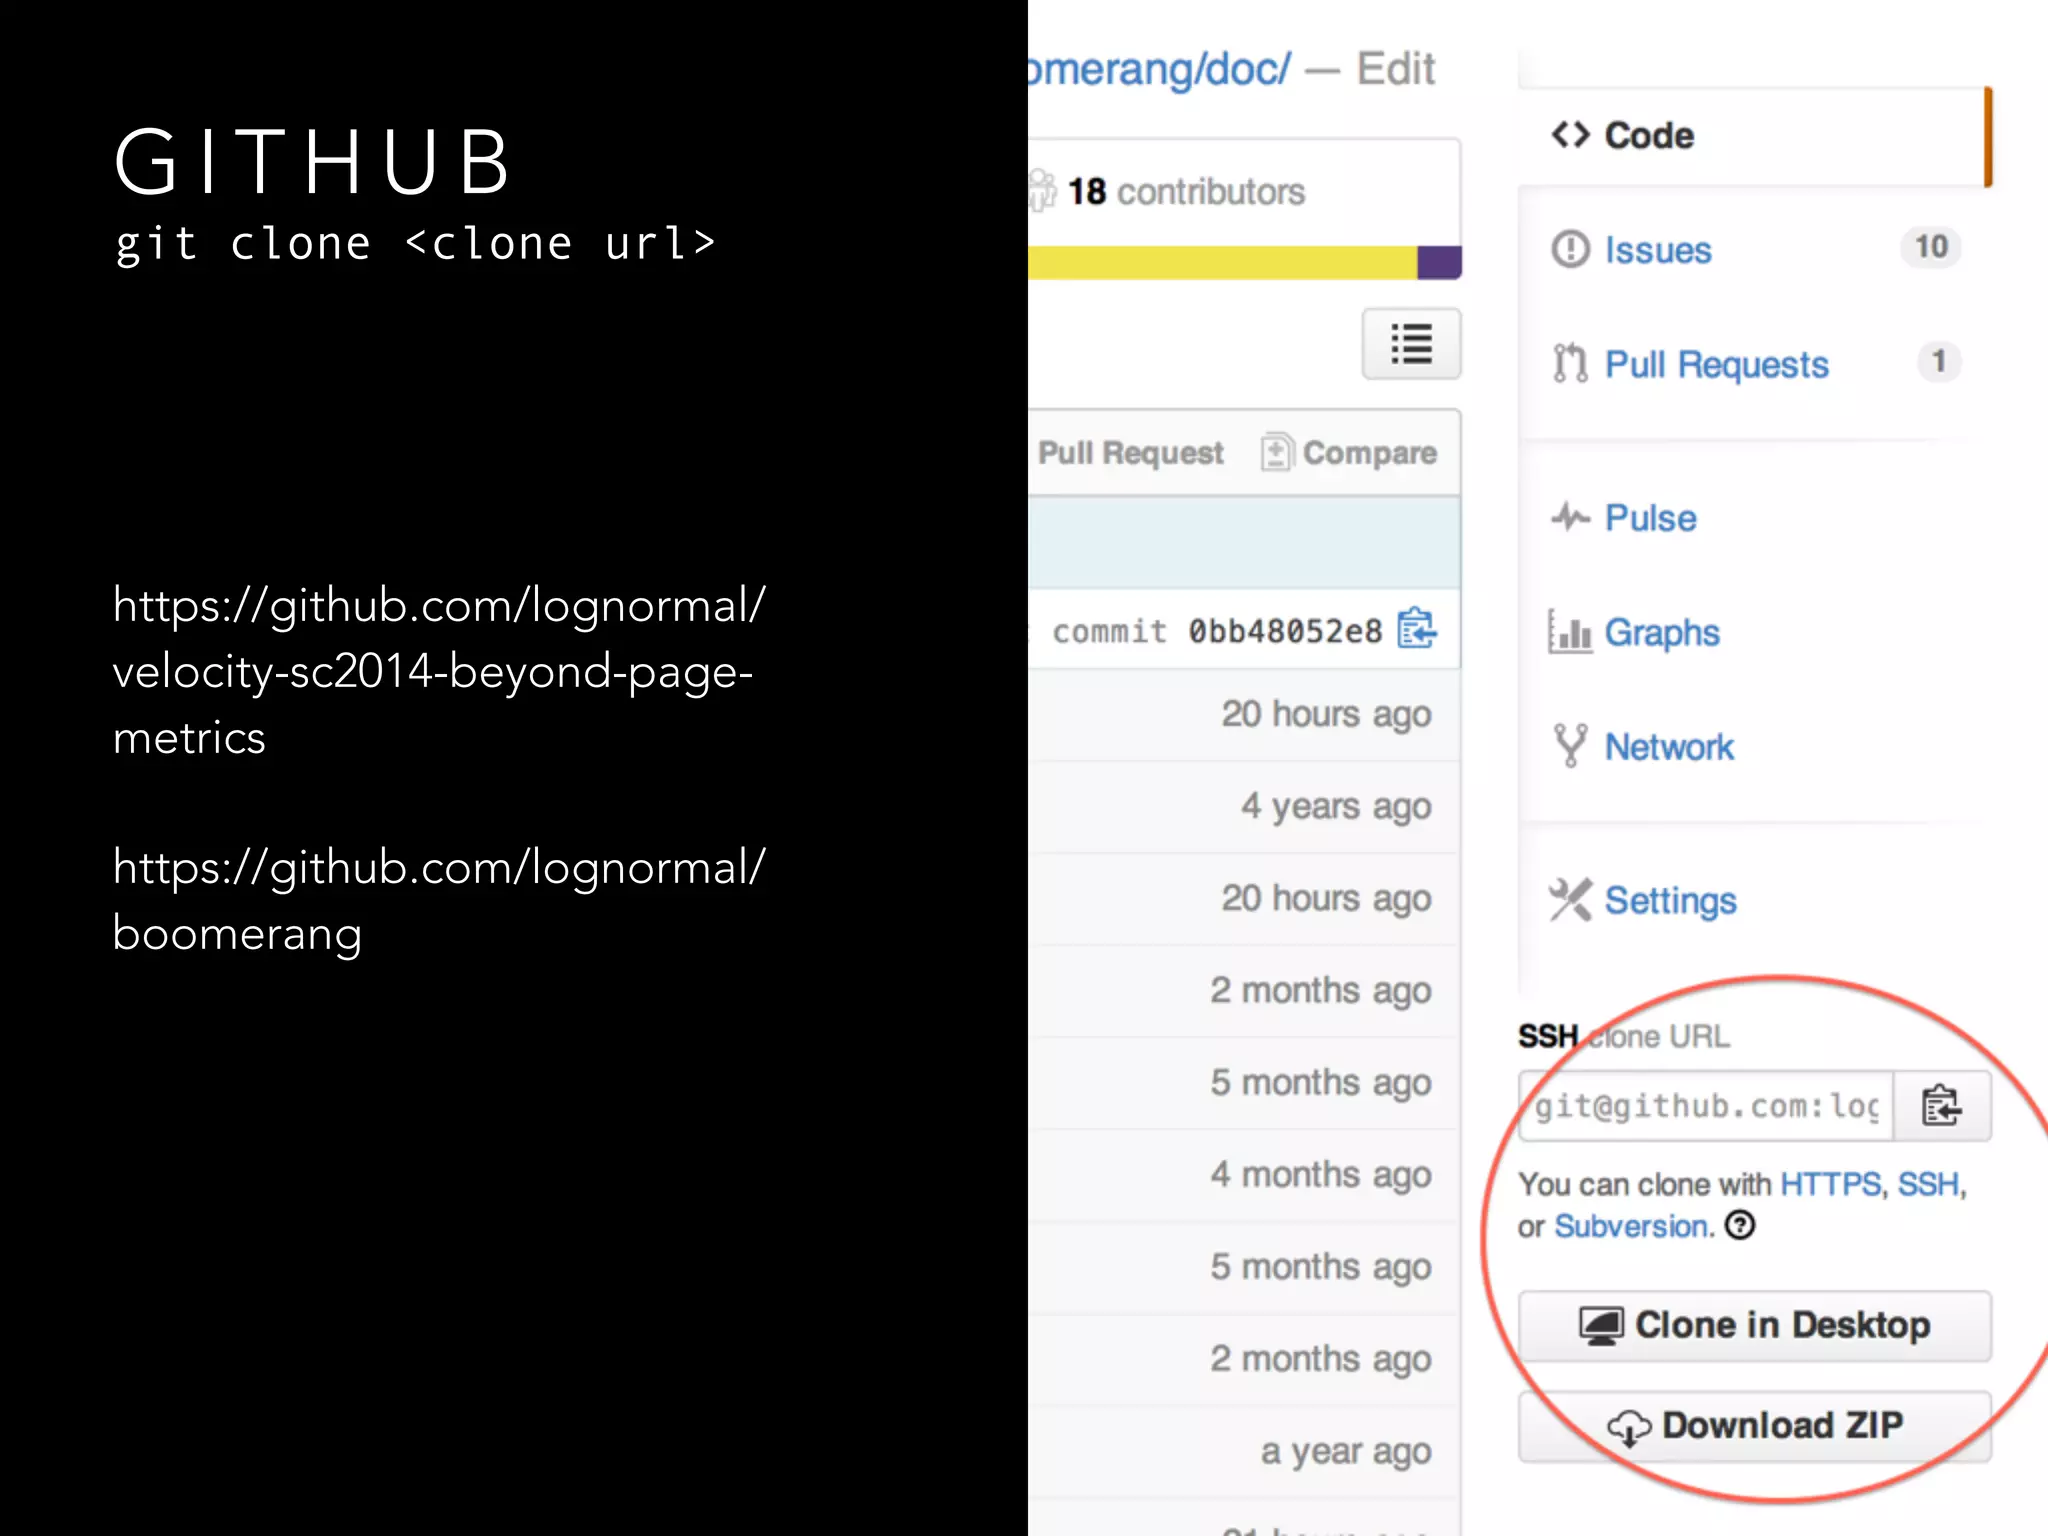The height and width of the screenshot is (1536, 2048).
Task: Go to Pull Requests
Action: tap(1716, 365)
